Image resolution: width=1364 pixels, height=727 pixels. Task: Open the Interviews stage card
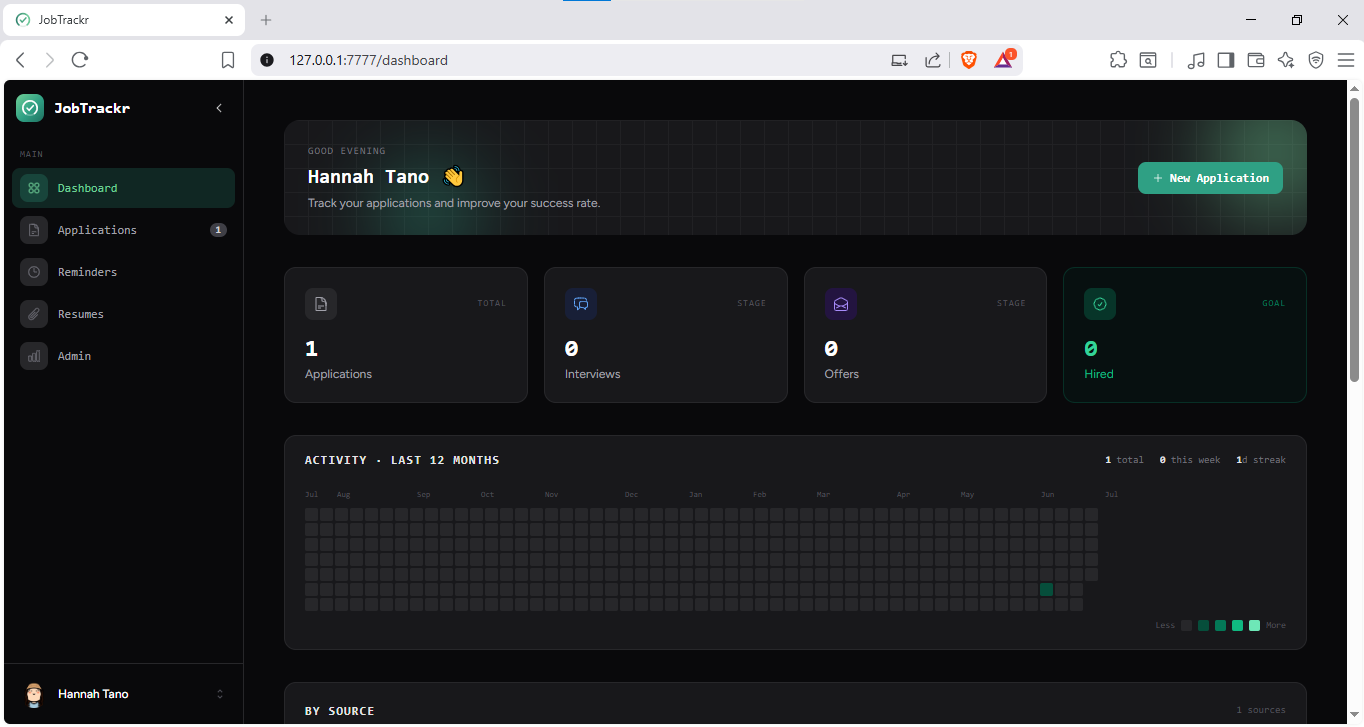pyautogui.click(x=666, y=335)
